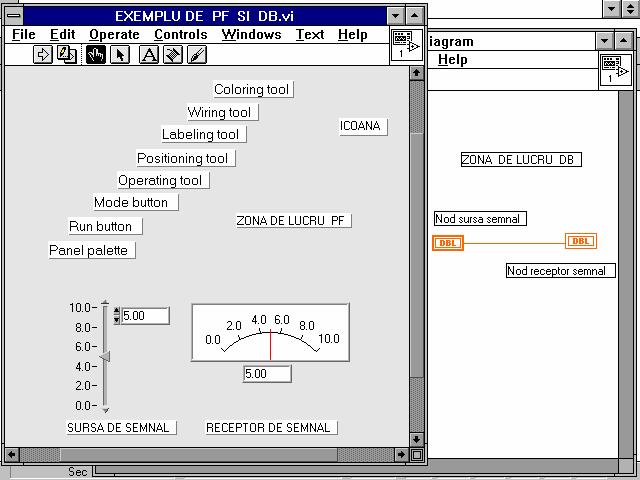
Task: Click the slider digital display 5.00 field
Action: click(x=145, y=316)
